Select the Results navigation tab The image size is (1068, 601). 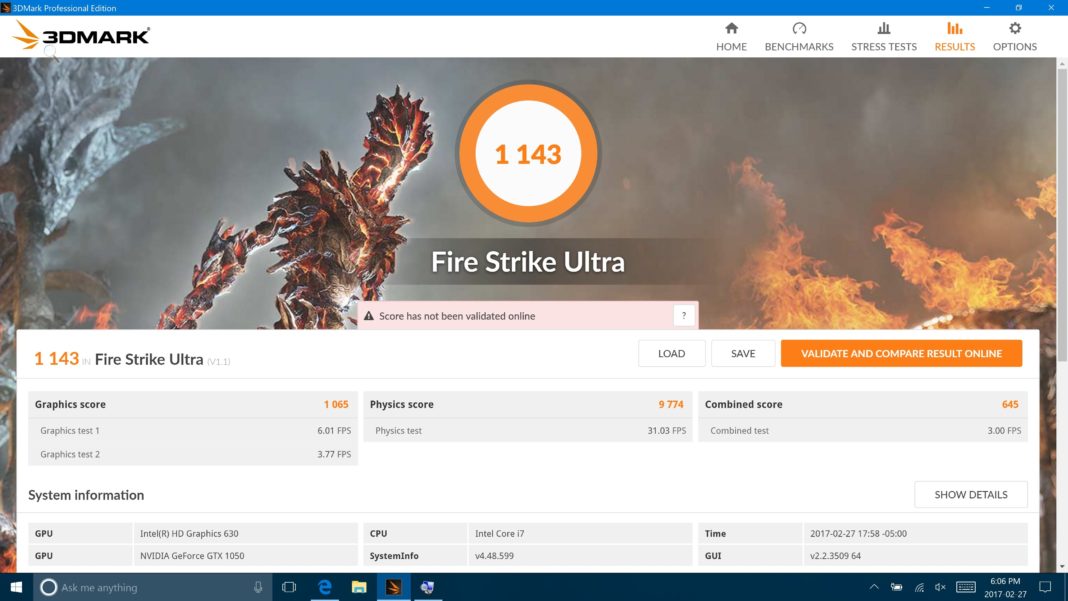tap(954, 36)
